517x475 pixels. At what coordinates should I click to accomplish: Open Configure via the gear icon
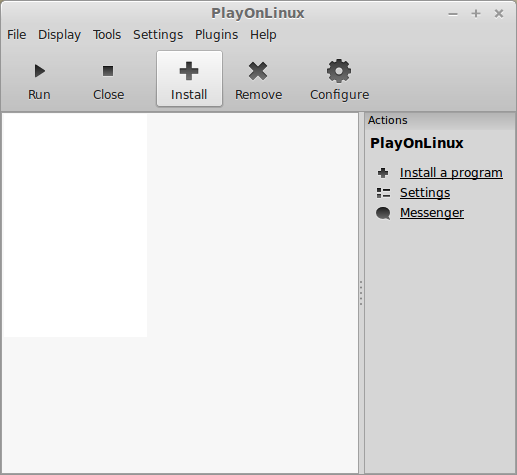point(339,71)
